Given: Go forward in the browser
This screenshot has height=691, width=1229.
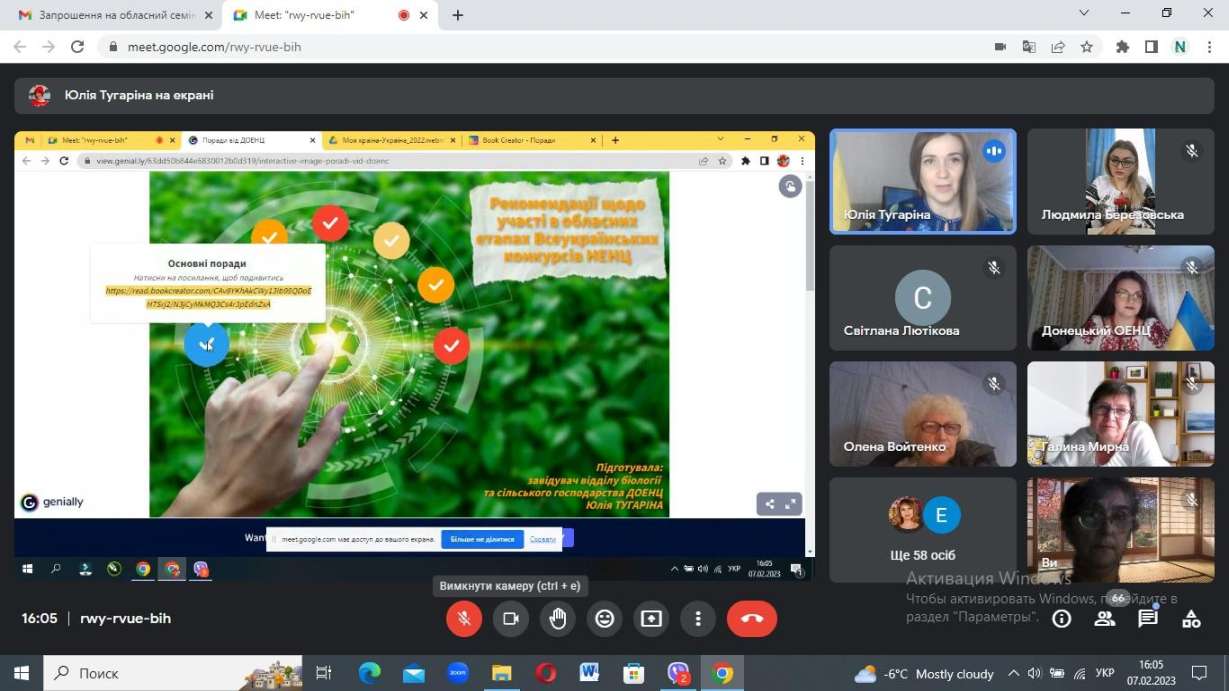Looking at the screenshot, I should point(48,47).
